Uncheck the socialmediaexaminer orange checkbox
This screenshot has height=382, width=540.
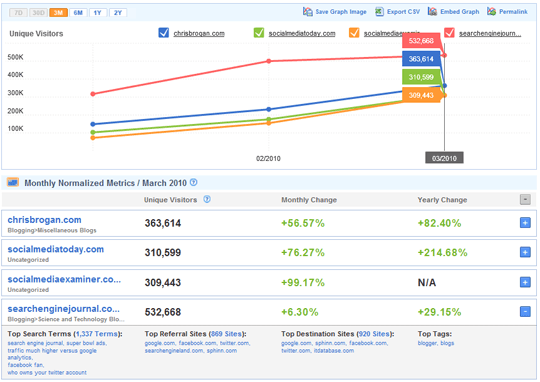pos(354,33)
